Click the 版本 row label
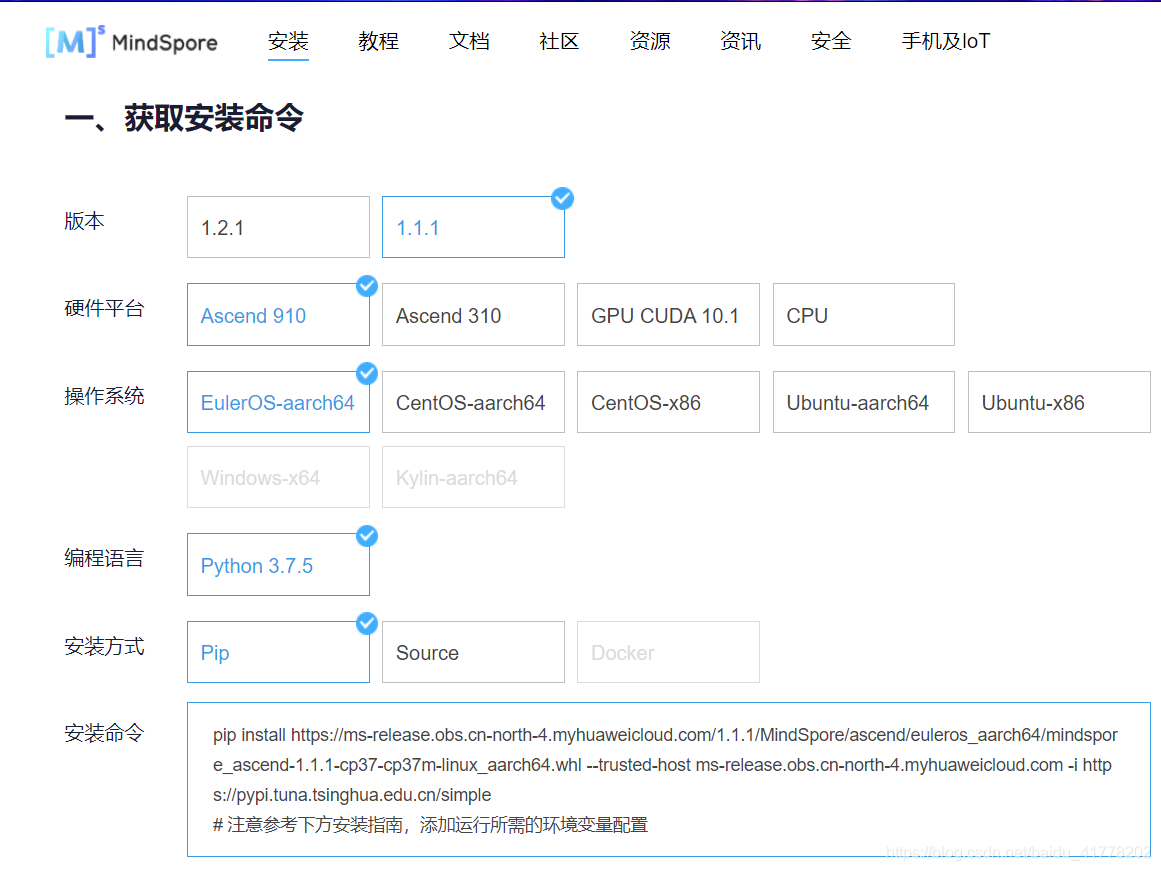The height and width of the screenshot is (871, 1161). click(x=84, y=221)
